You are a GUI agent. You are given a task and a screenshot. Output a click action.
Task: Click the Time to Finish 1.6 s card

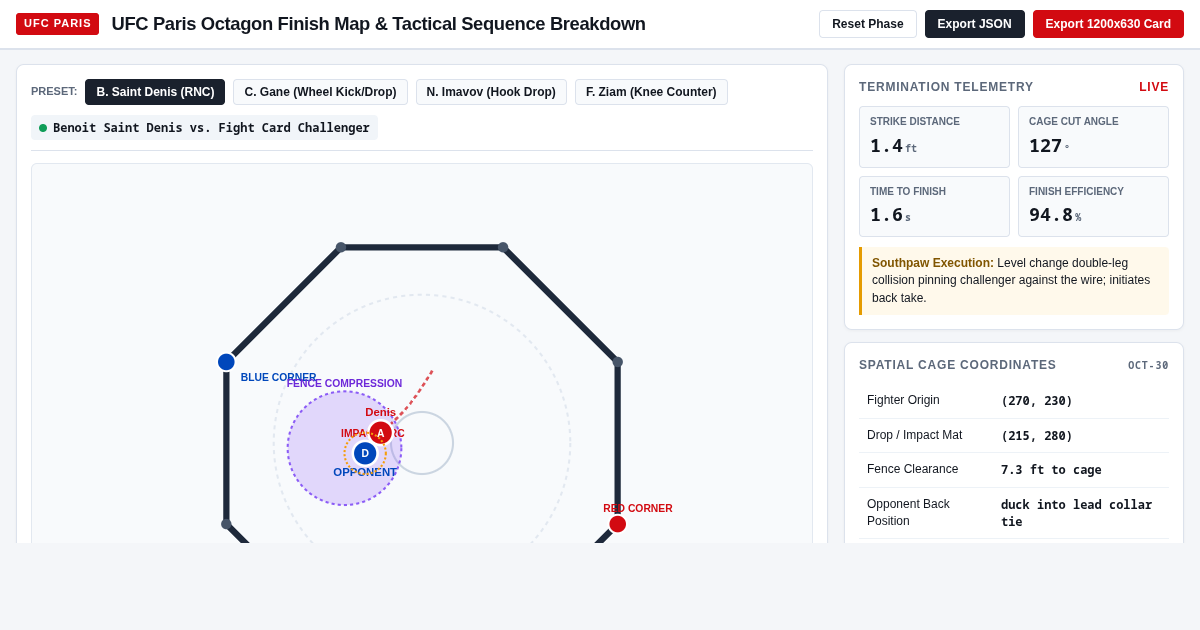point(934,207)
